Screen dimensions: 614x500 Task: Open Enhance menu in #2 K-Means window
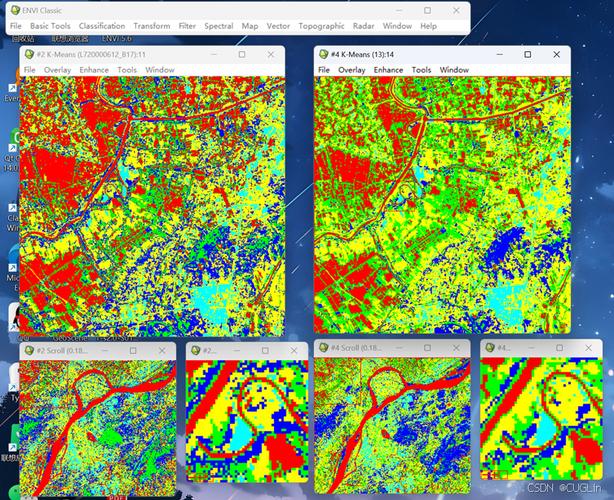click(x=94, y=70)
